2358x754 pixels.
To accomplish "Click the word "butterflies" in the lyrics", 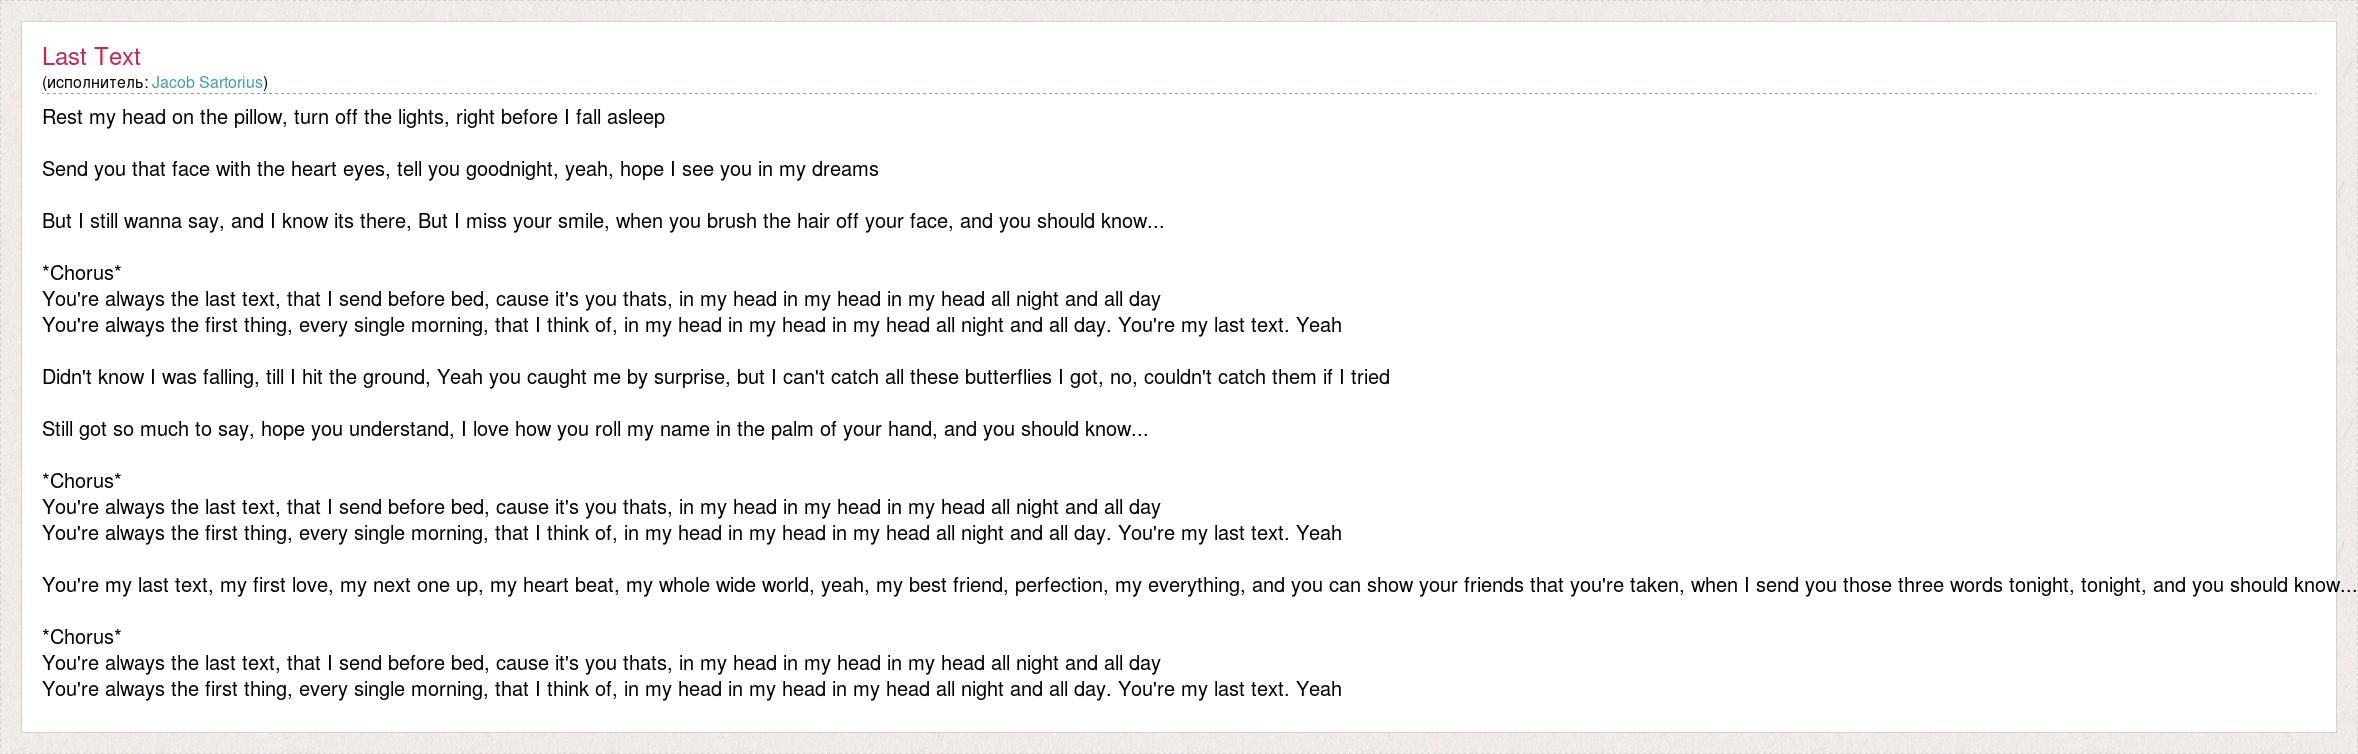I will pos(1007,378).
